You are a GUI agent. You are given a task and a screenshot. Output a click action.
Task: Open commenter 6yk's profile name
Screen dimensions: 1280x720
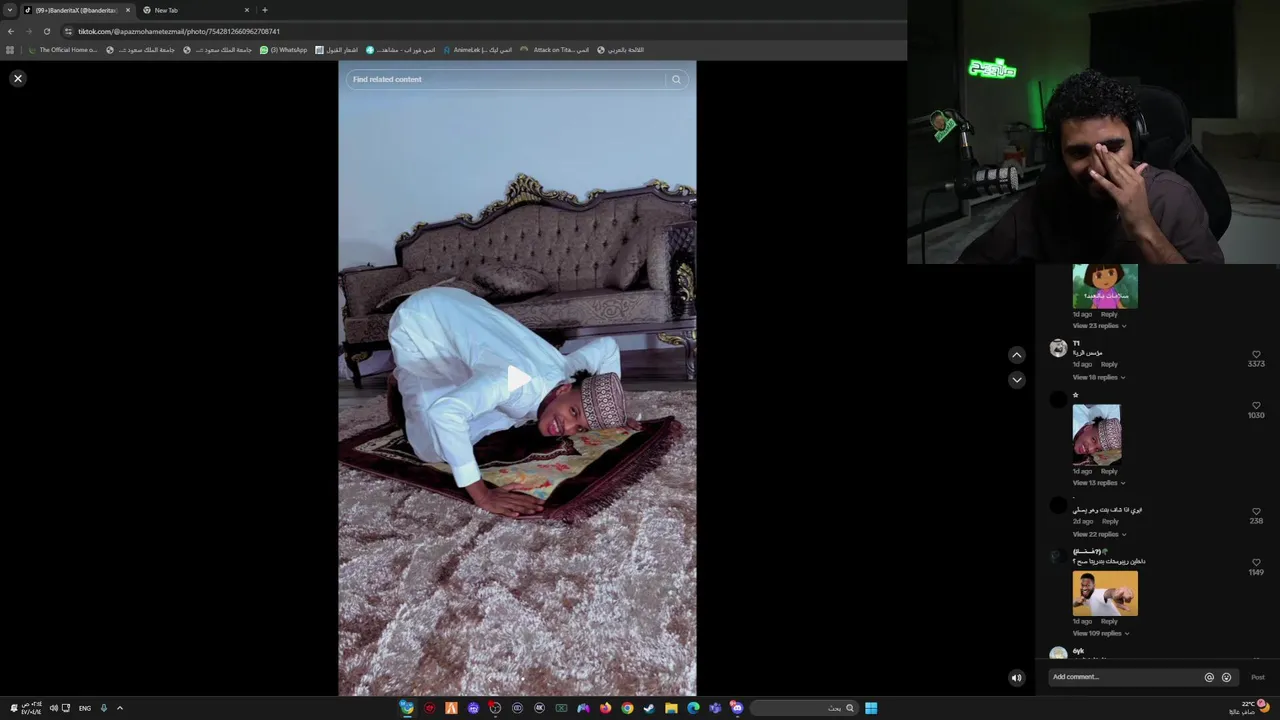click(x=1078, y=651)
